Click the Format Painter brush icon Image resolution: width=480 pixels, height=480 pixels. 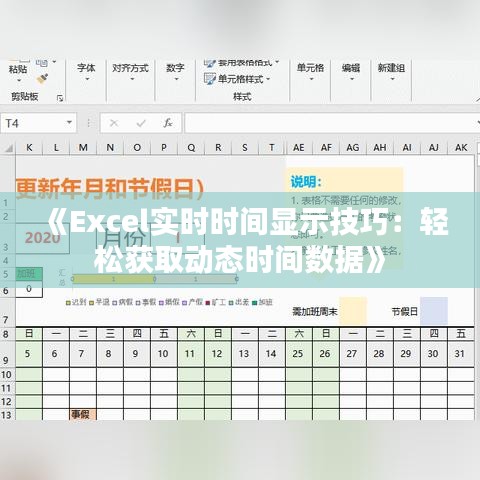(x=42, y=79)
